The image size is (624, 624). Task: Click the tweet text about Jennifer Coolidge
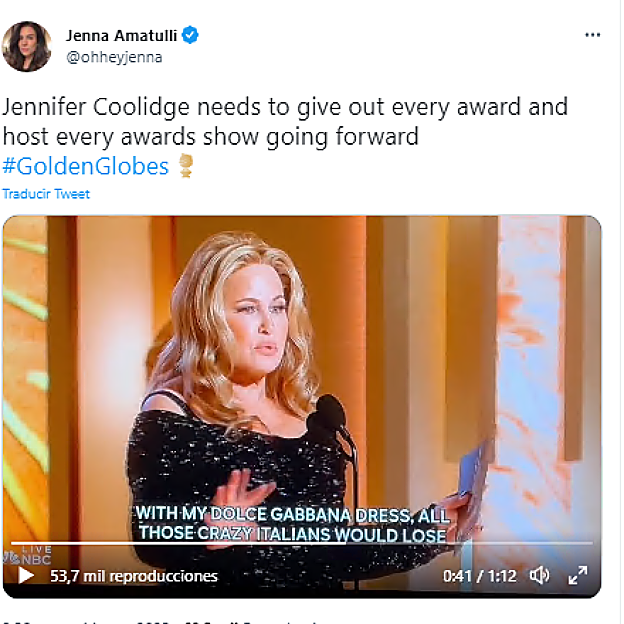pos(285,120)
